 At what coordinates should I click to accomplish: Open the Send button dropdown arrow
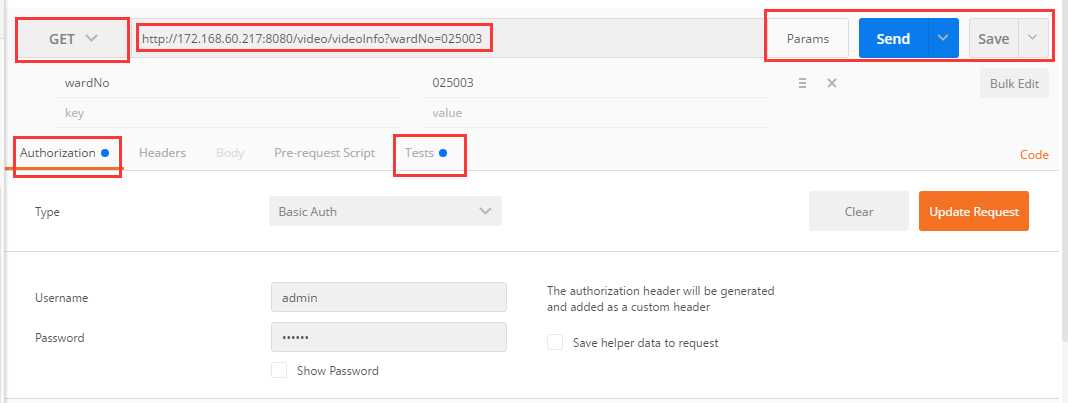pos(943,39)
